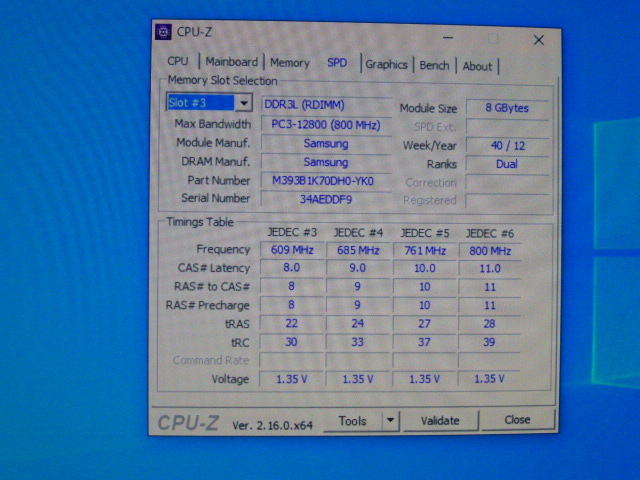The width and height of the screenshot is (640, 480).
Task: Click the Validate button
Action: coord(440,420)
